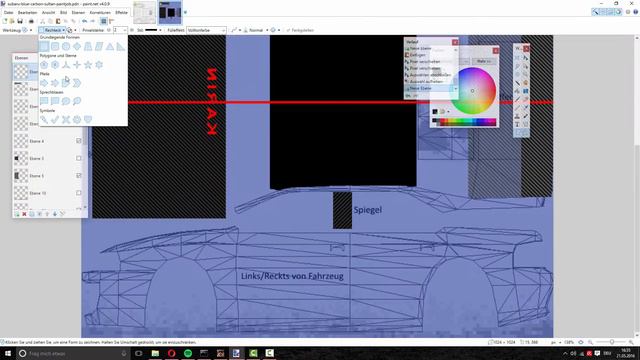Select the three-point star shape
This screenshot has height=360, width=640.
click(x=66, y=65)
